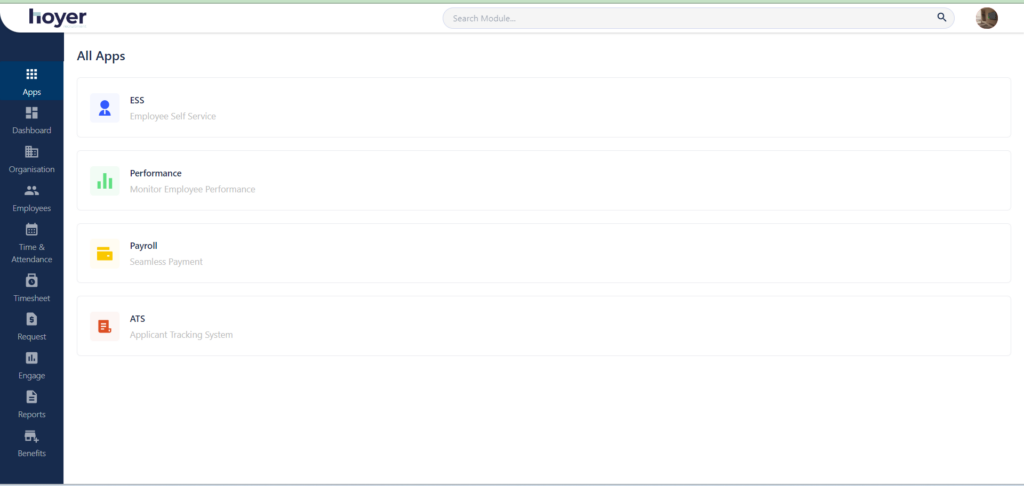Click 'Employee Self Service' description text

coord(172,116)
